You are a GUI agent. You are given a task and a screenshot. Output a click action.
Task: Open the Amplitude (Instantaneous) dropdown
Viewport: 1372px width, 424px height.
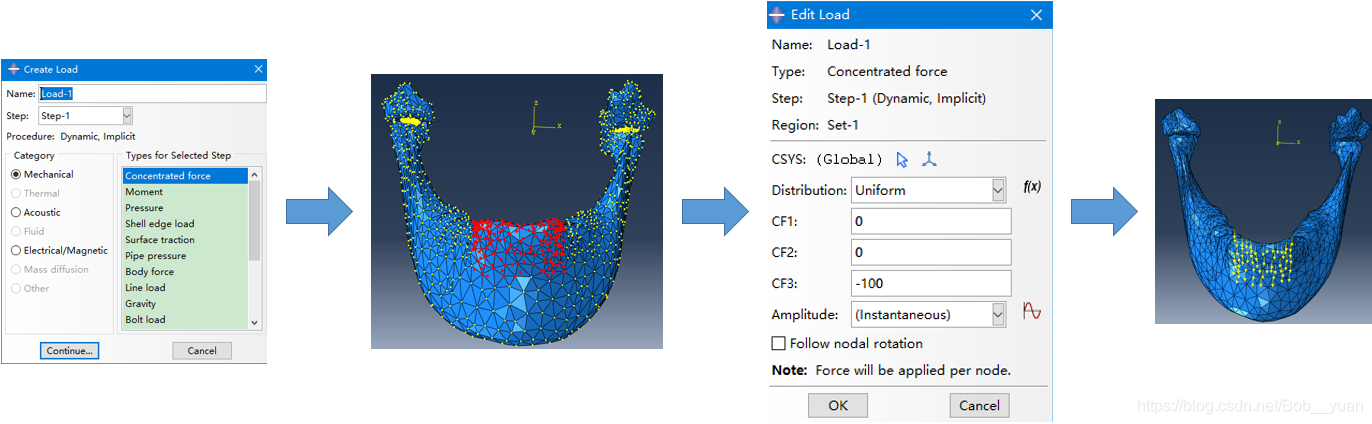997,315
